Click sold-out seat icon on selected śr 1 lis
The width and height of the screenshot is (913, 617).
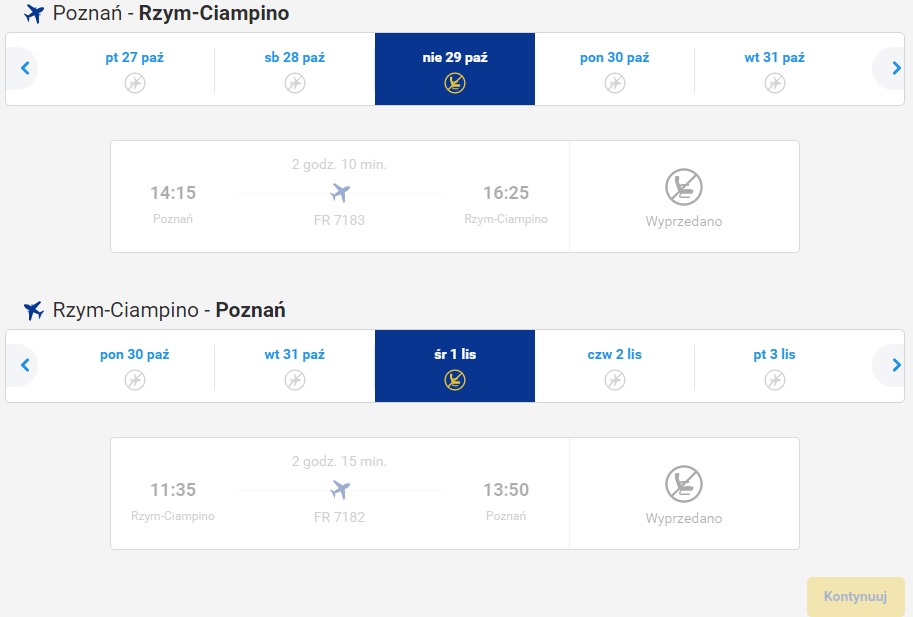[x=455, y=380]
